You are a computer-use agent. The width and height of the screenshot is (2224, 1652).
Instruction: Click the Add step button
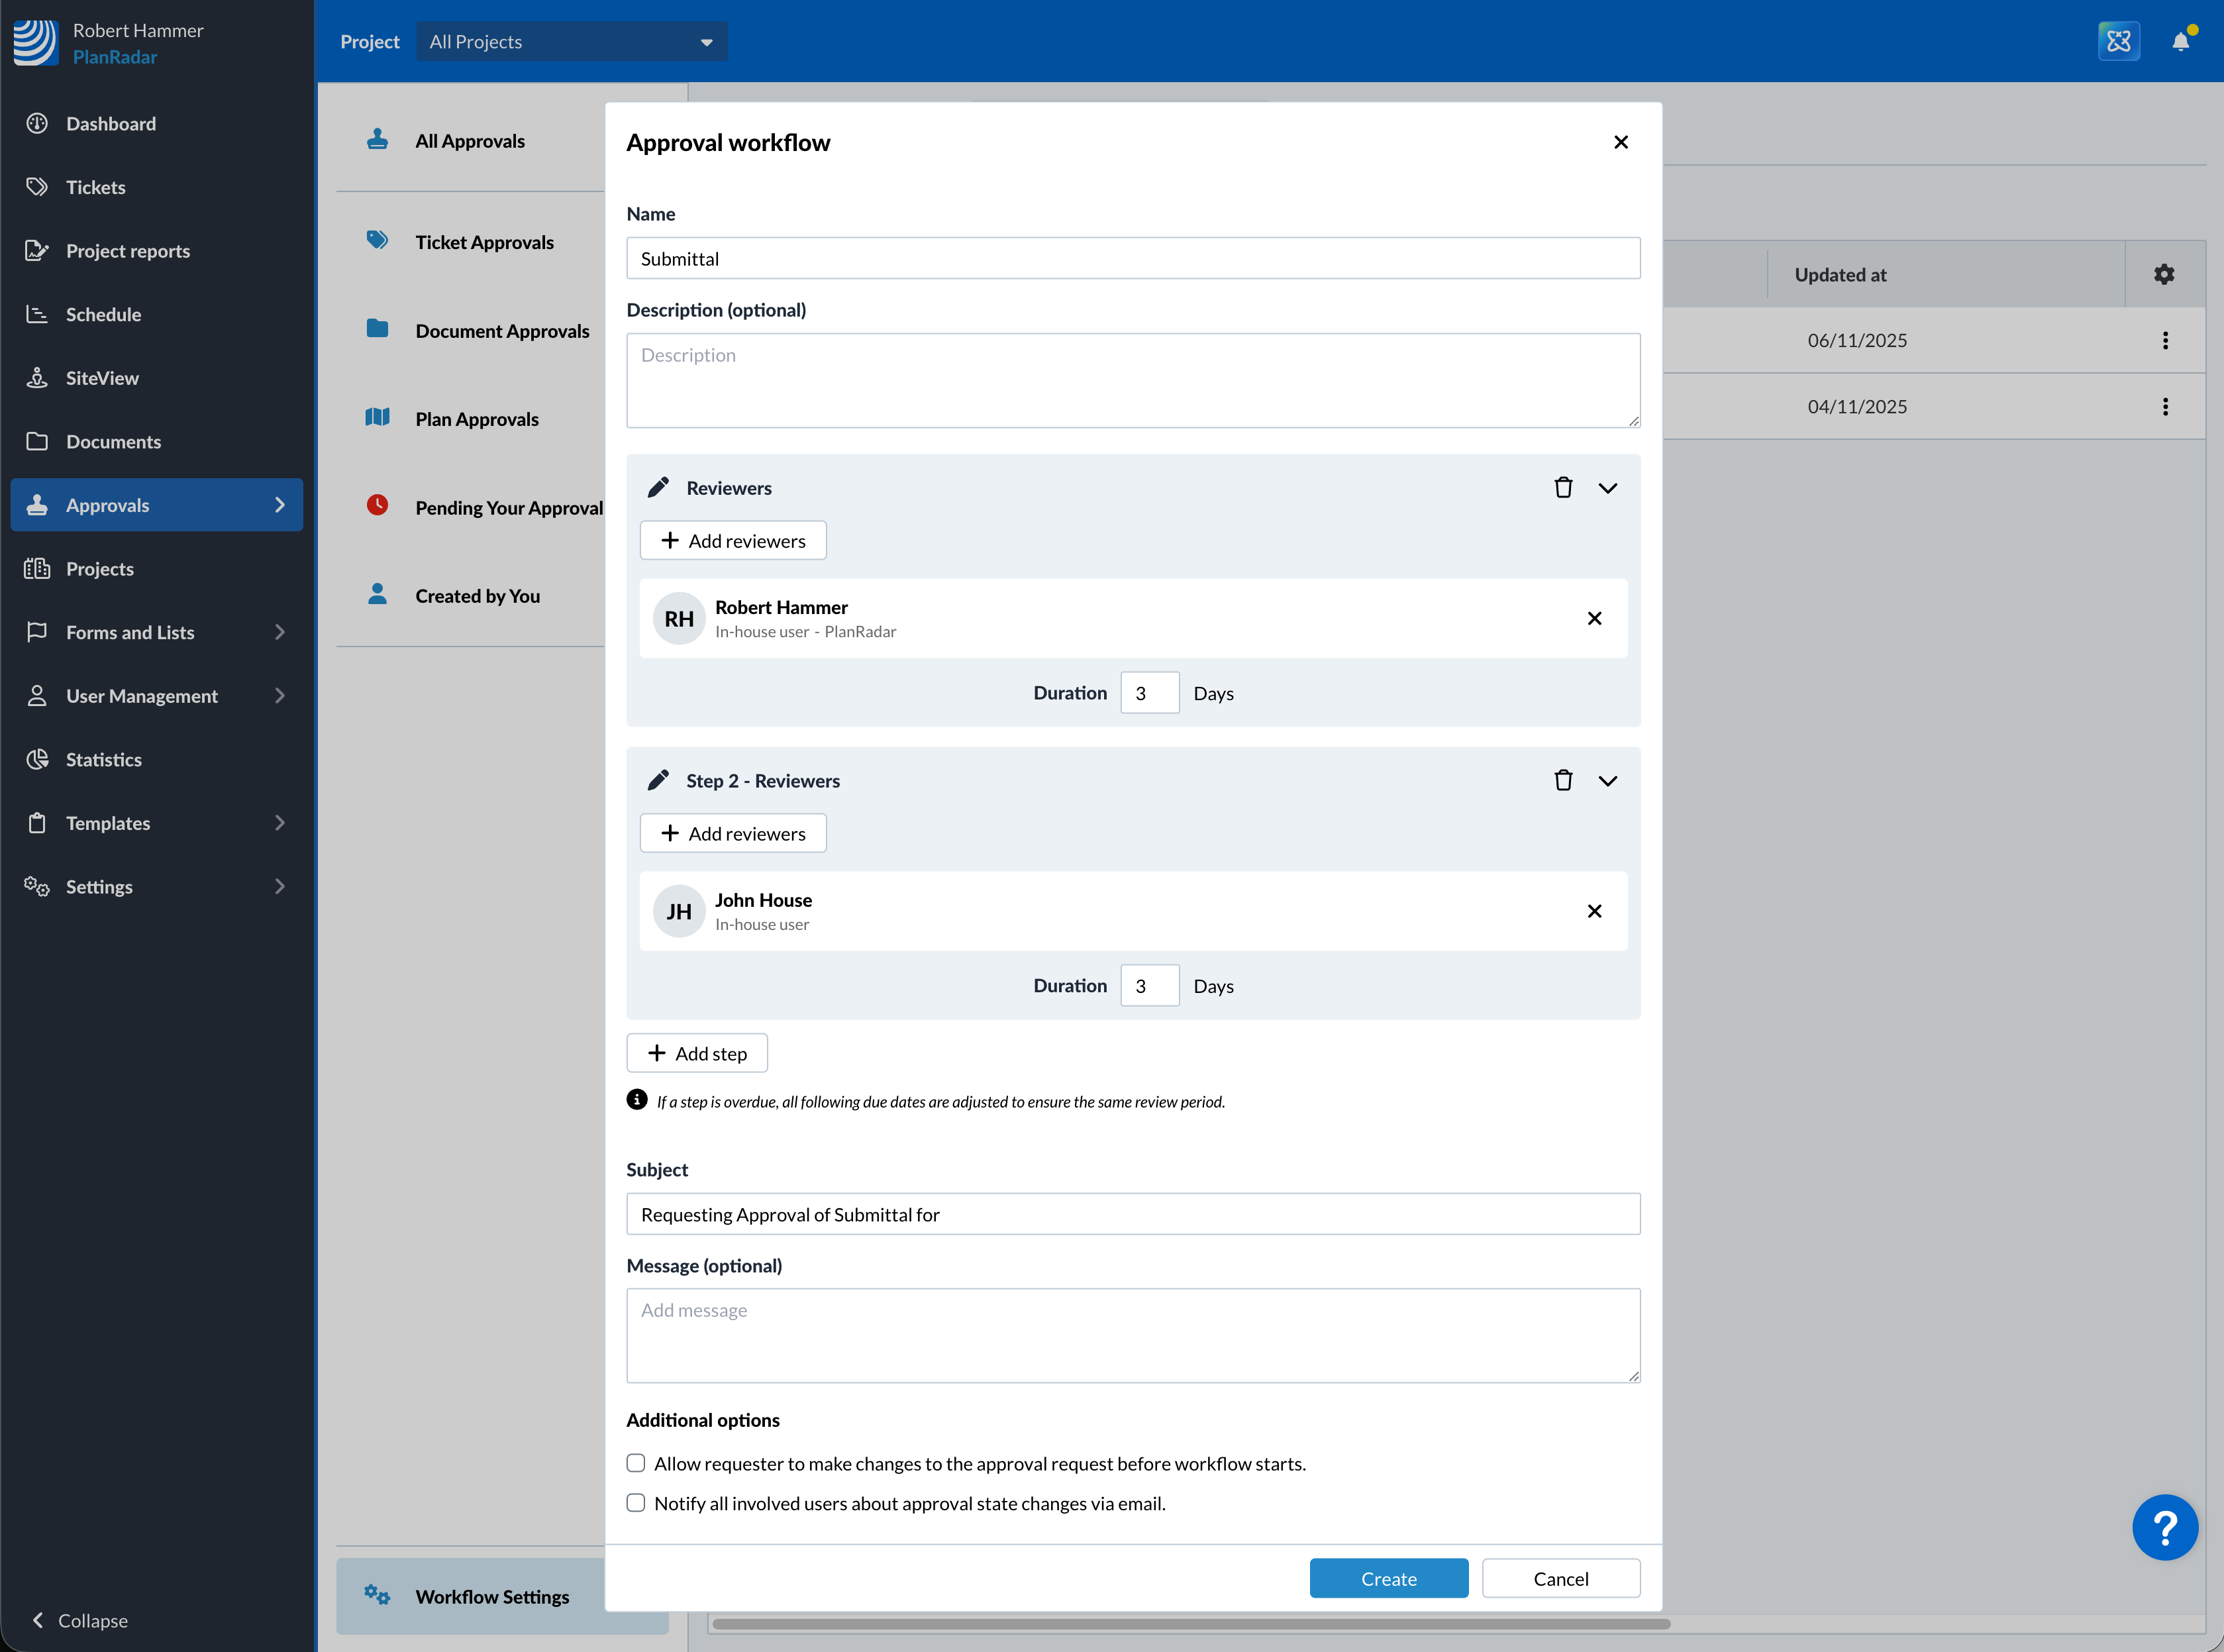pyautogui.click(x=697, y=1053)
